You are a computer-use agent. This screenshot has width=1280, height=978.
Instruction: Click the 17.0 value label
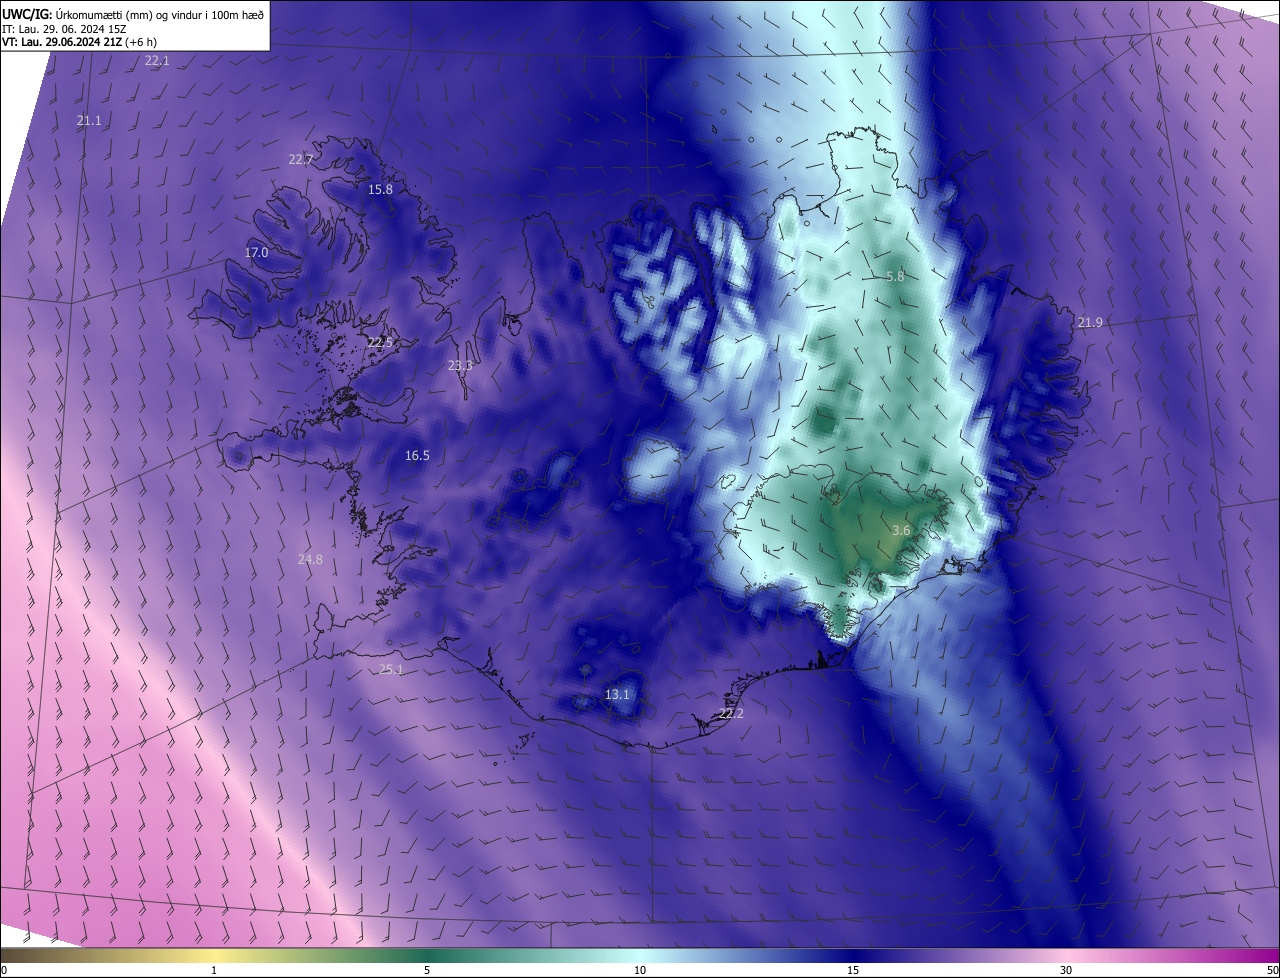coord(257,253)
